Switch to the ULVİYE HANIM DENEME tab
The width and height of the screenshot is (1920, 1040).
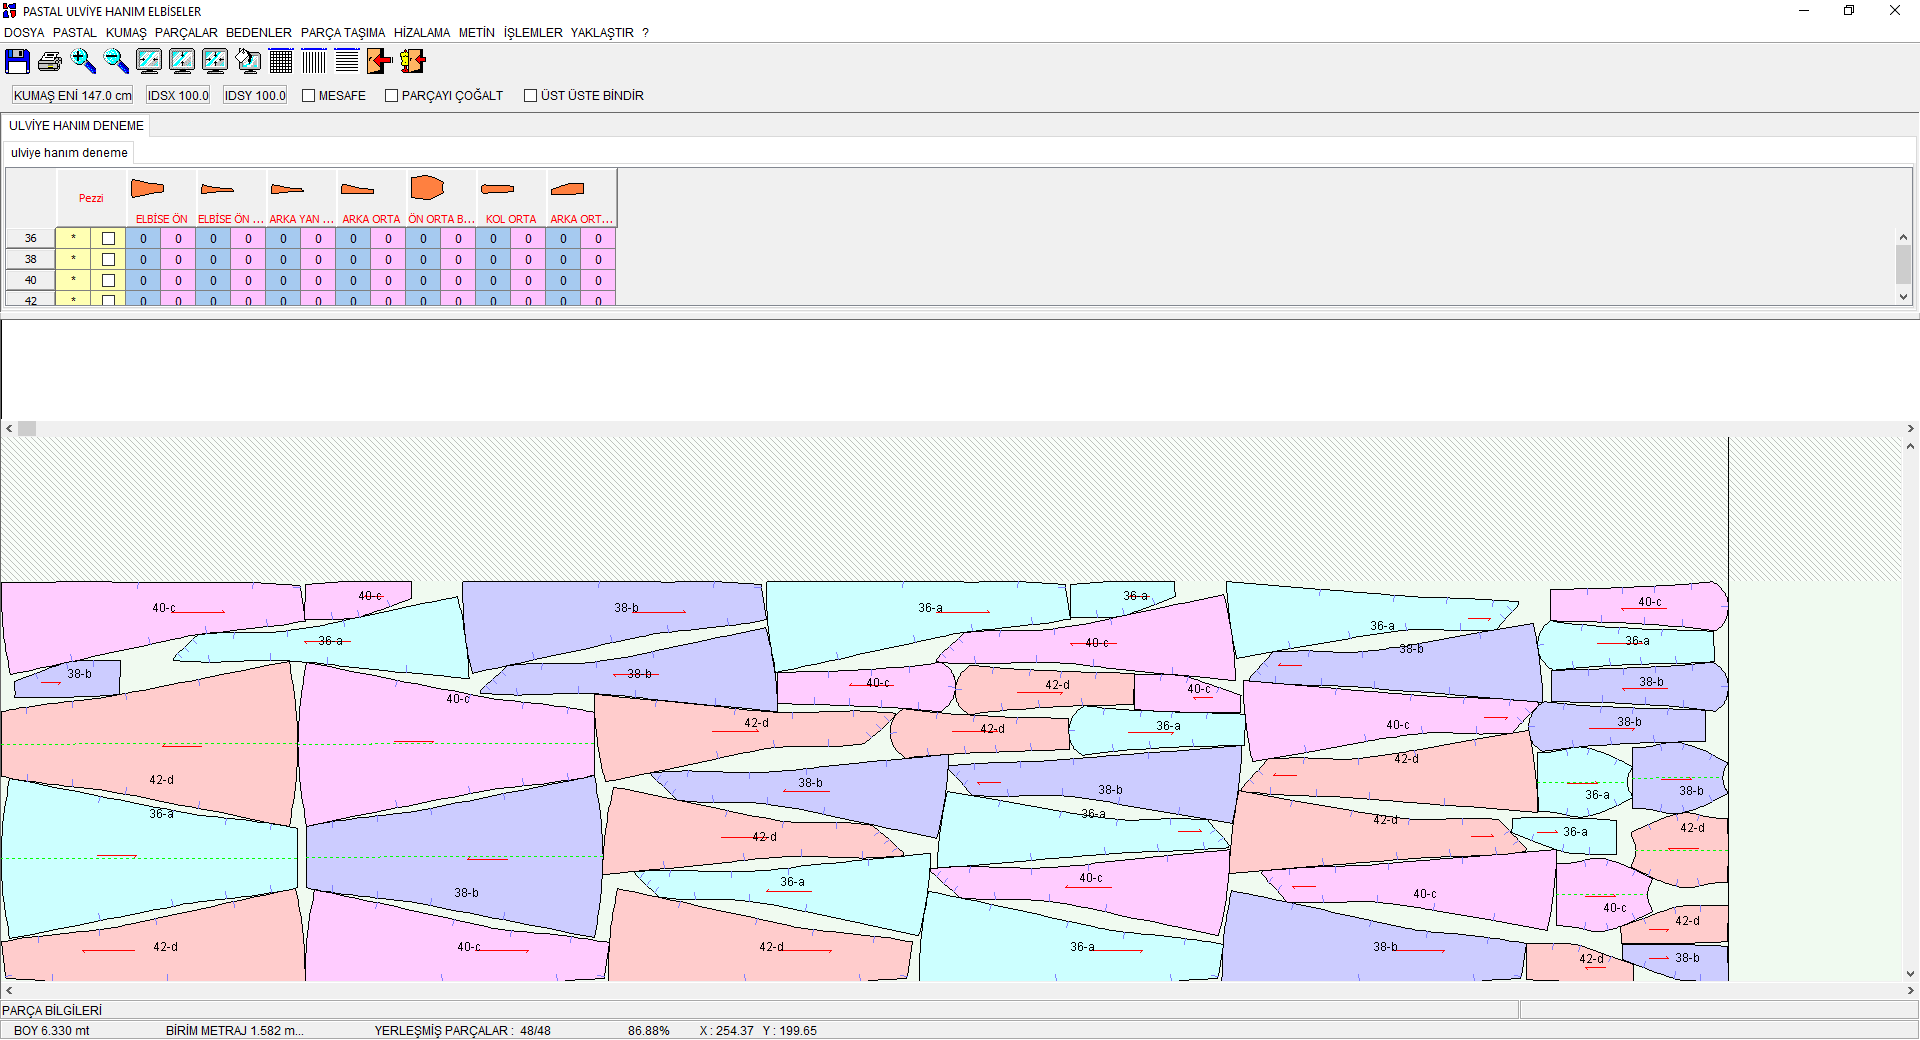76,126
